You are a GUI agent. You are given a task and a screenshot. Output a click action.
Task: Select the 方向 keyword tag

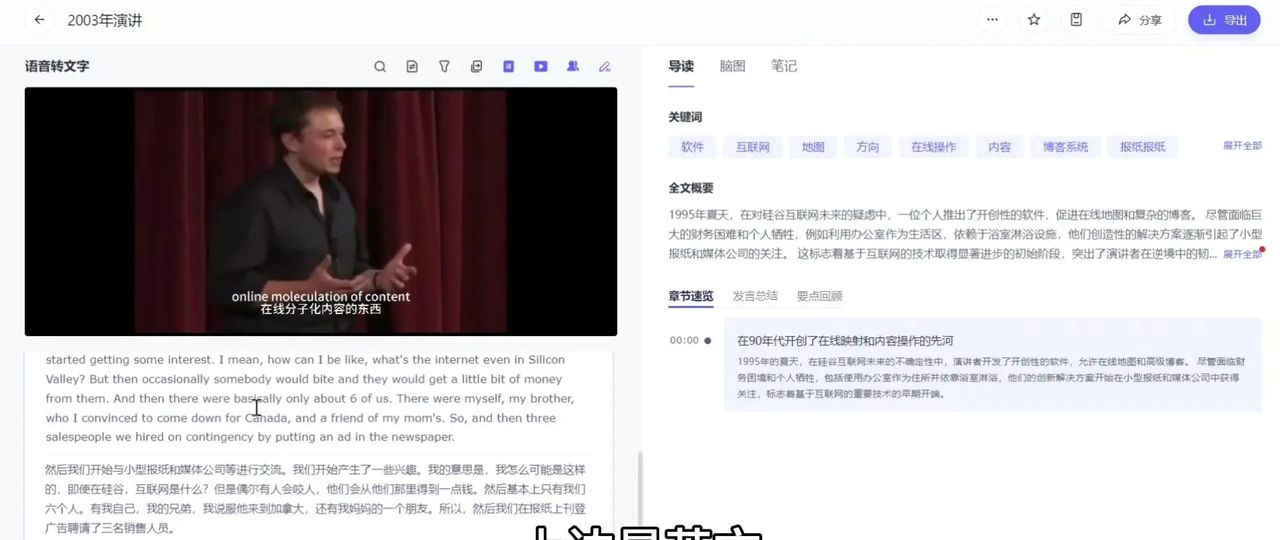pyautogui.click(x=867, y=147)
